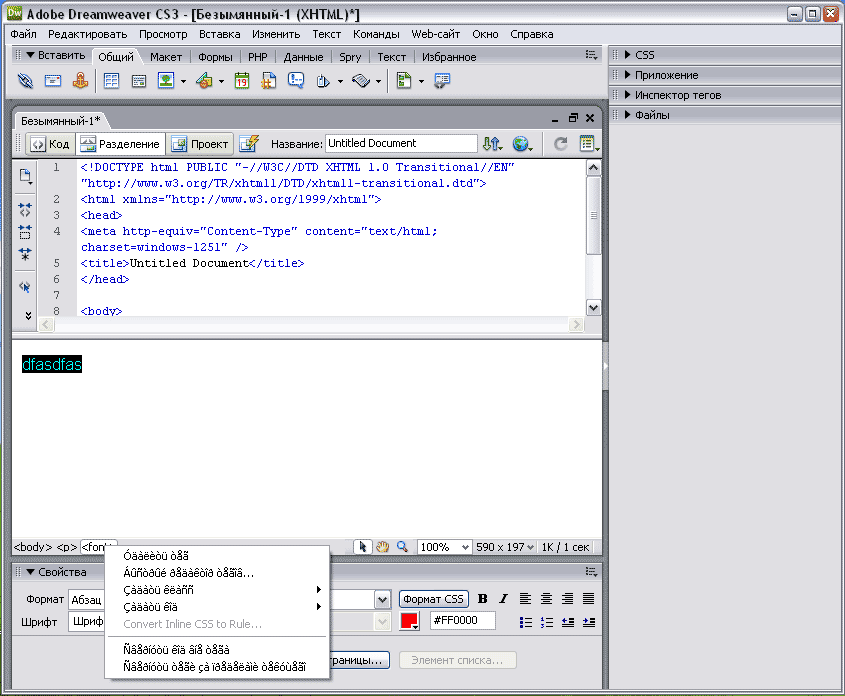The image size is (845, 696).
Task: Switch to Код view
Action: tap(51, 144)
